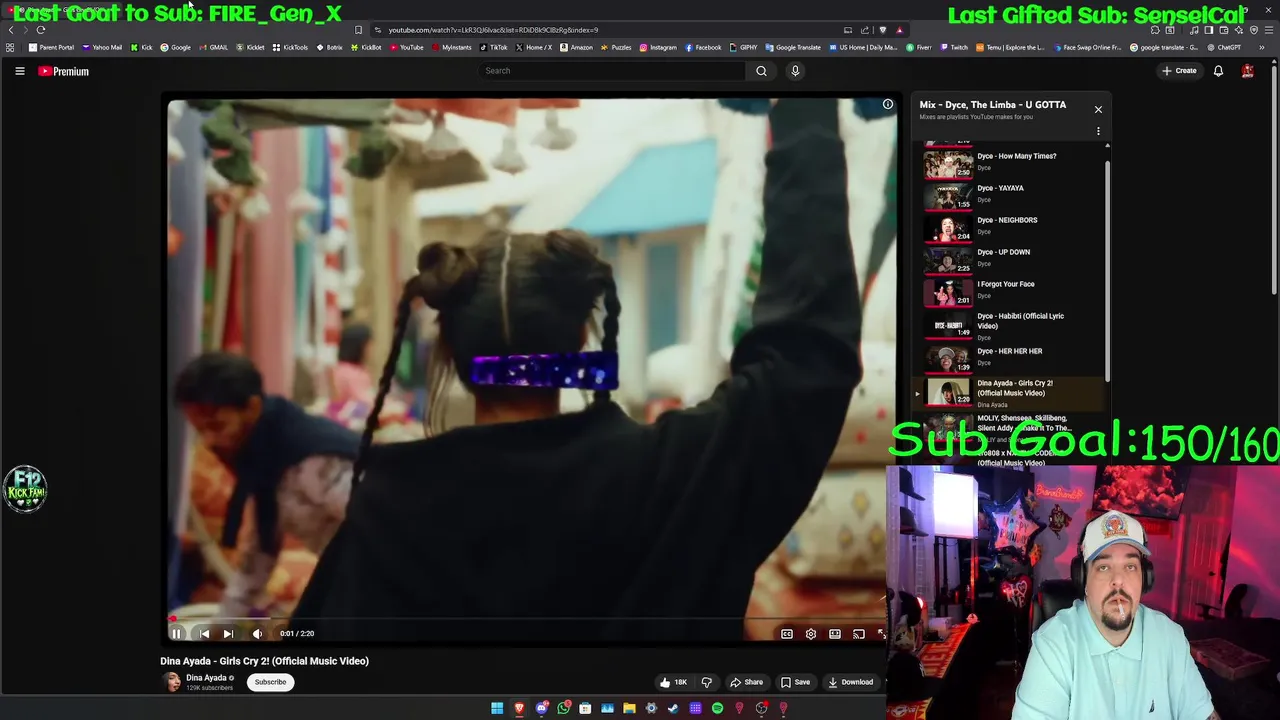Click the mix title Dyce, The Limba
The image size is (1280, 720).
(992, 104)
